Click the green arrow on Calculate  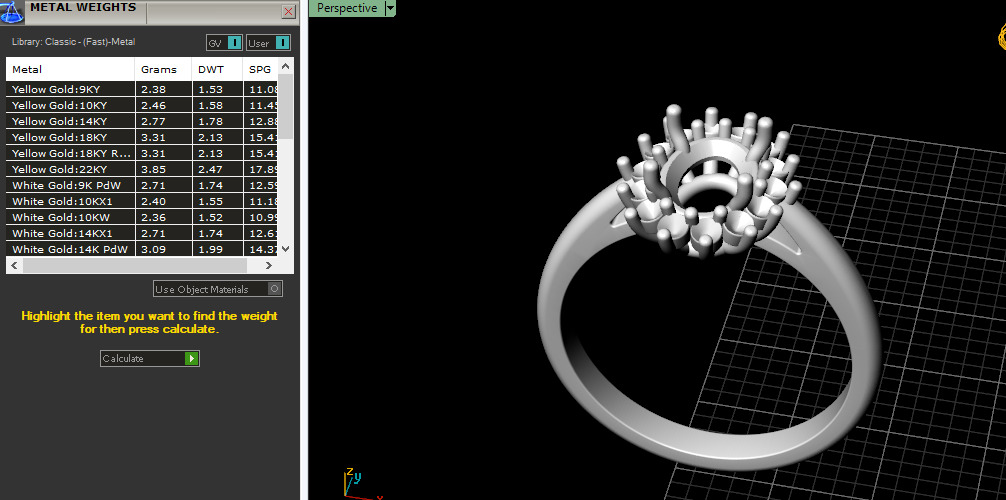(x=191, y=358)
